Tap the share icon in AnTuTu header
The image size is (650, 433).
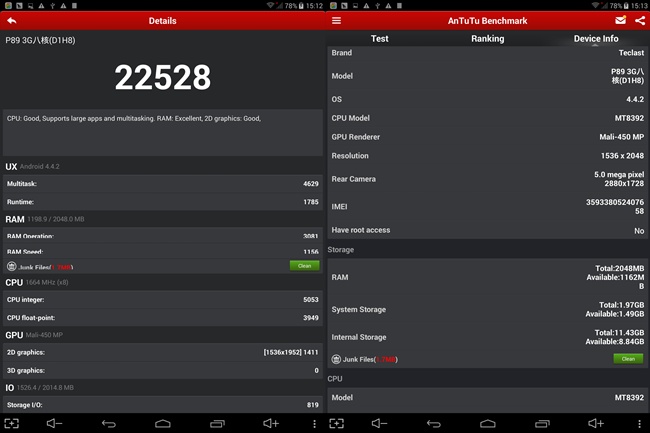pos(640,21)
